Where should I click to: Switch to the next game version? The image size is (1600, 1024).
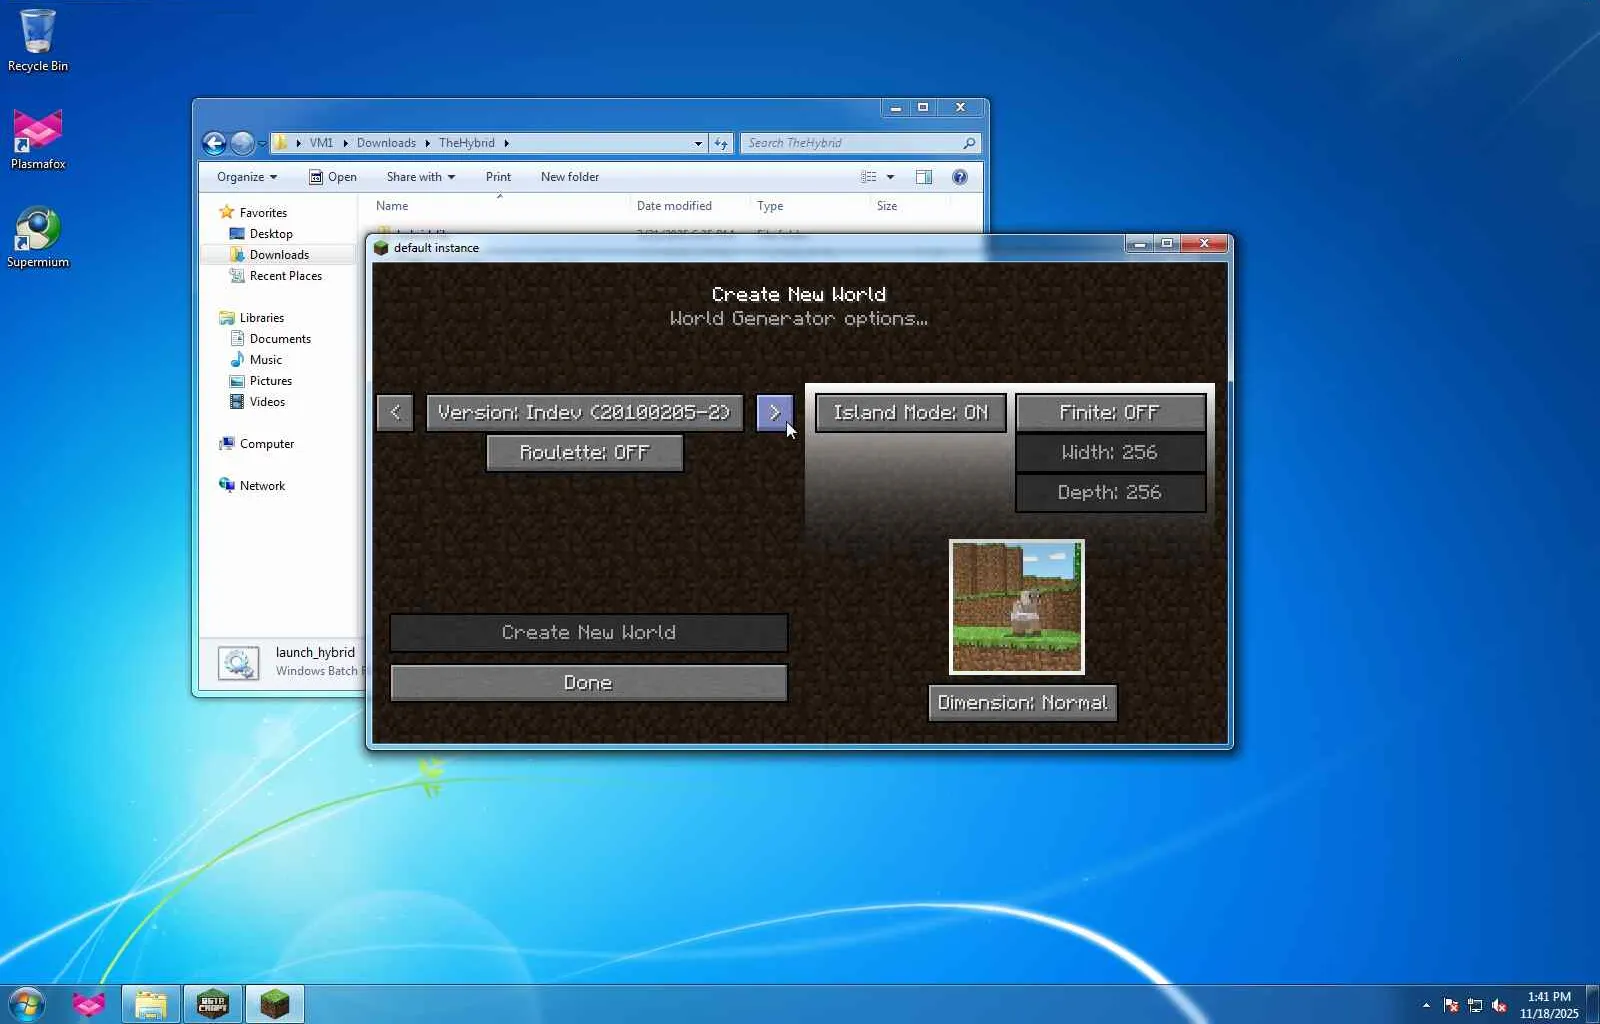[x=775, y=413]
